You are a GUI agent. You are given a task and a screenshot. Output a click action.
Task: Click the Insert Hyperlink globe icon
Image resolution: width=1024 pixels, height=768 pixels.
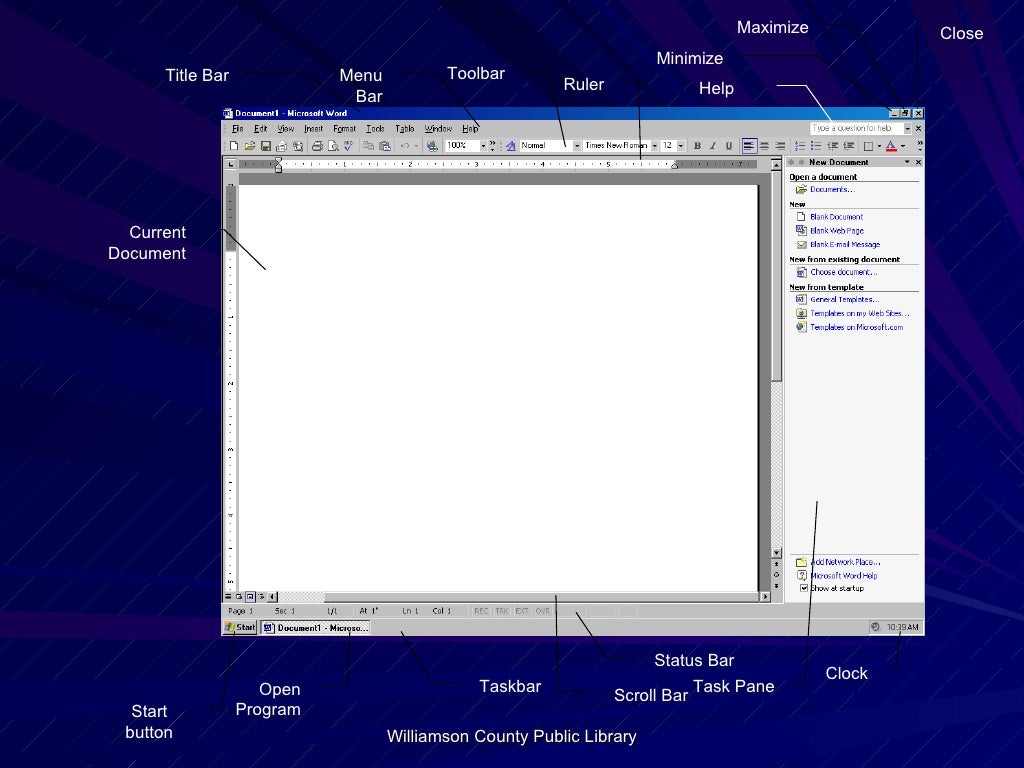[x=432, y=146]
